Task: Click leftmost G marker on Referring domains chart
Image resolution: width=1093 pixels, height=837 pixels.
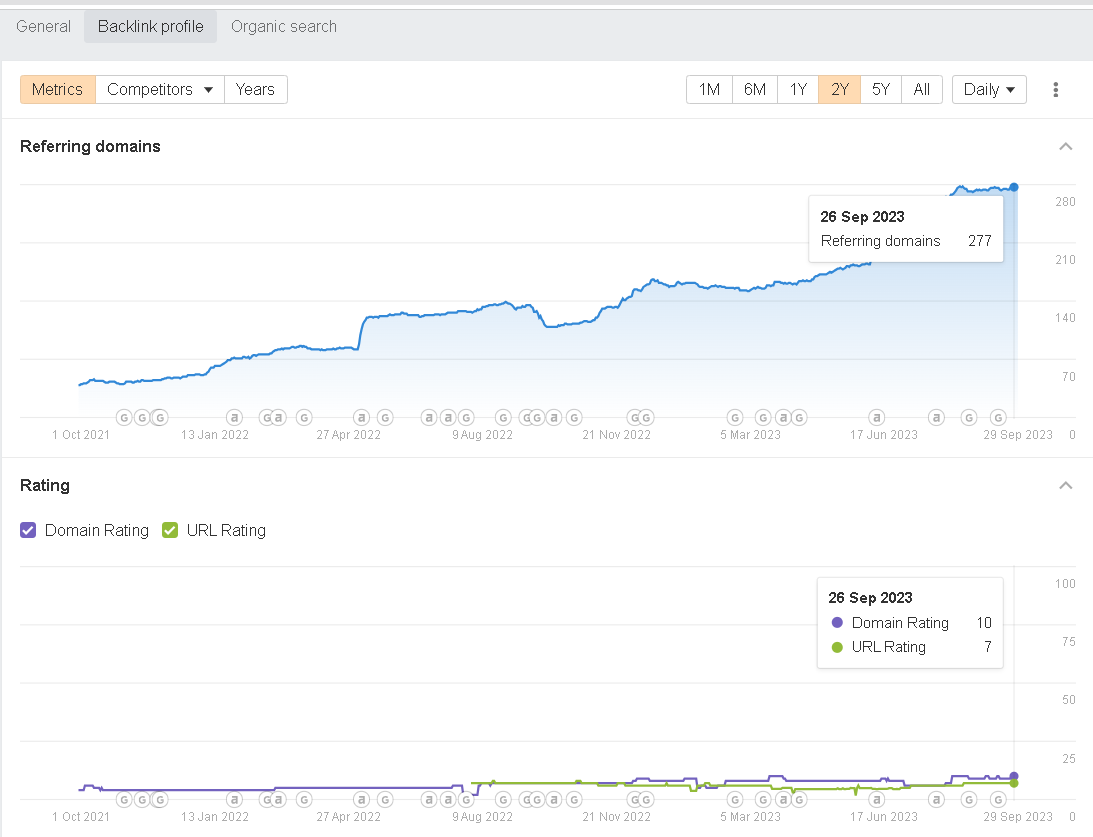Action: point(124,417)
